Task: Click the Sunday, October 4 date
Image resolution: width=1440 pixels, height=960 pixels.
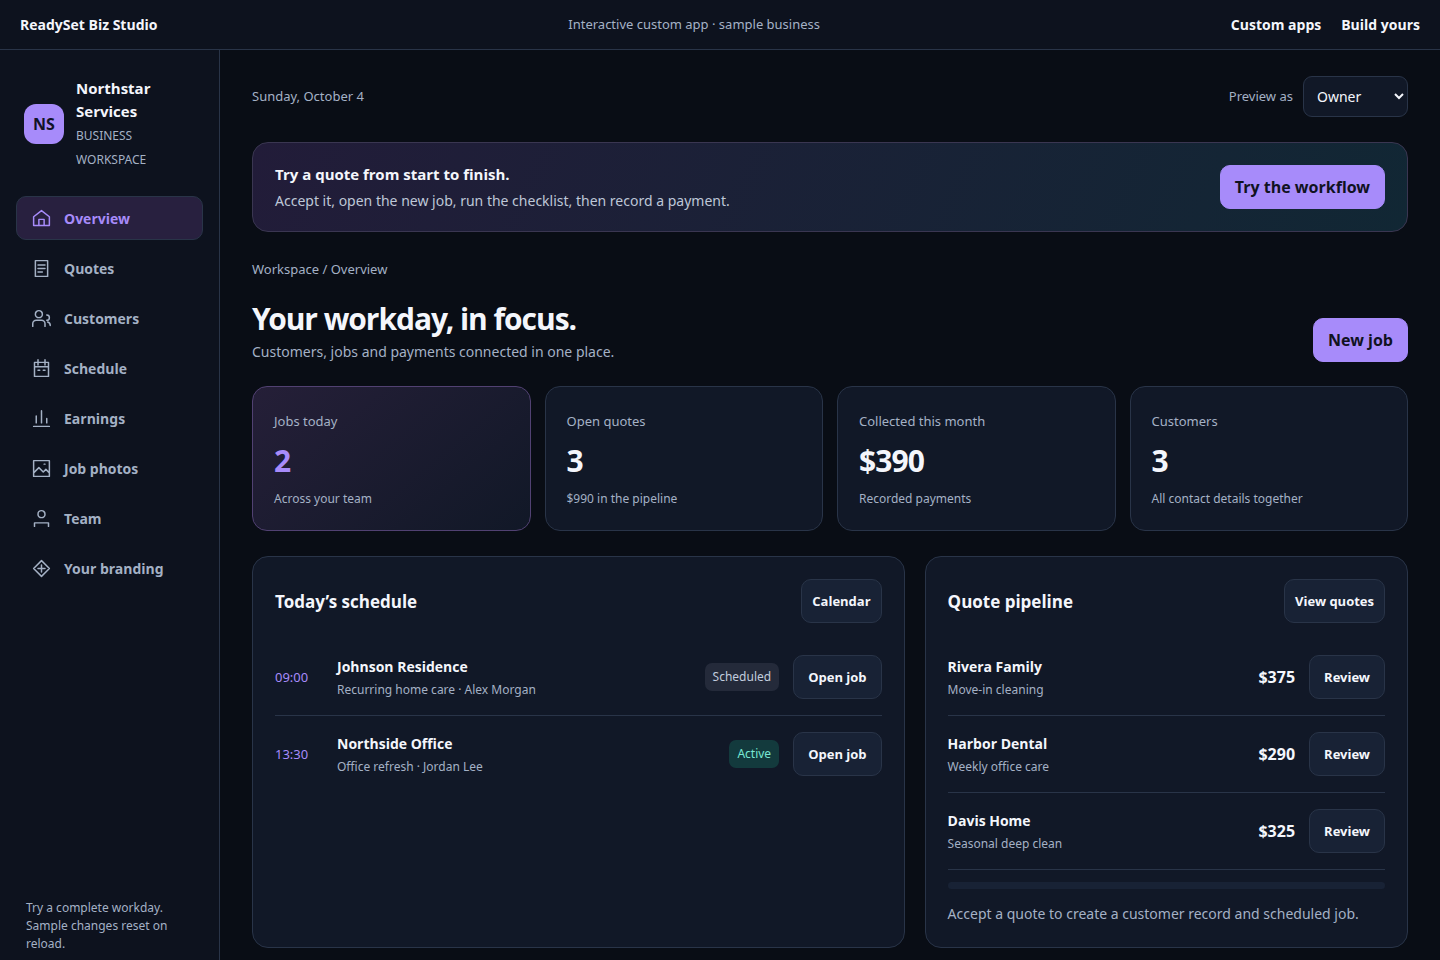Action: point(308,97)
